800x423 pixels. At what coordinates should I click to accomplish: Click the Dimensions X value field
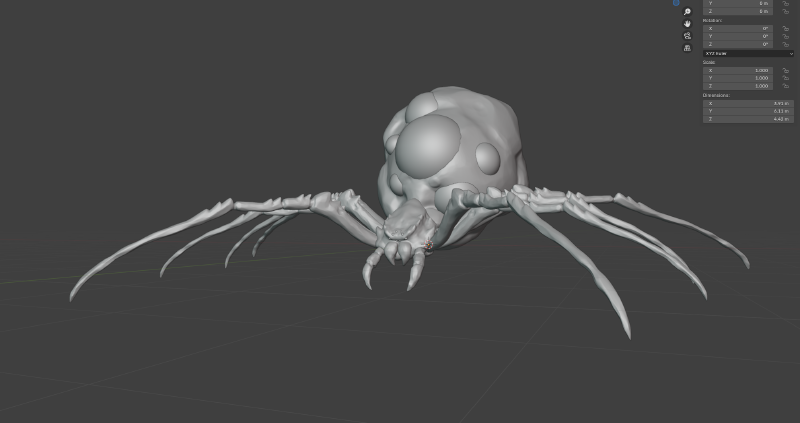[748, 103]
